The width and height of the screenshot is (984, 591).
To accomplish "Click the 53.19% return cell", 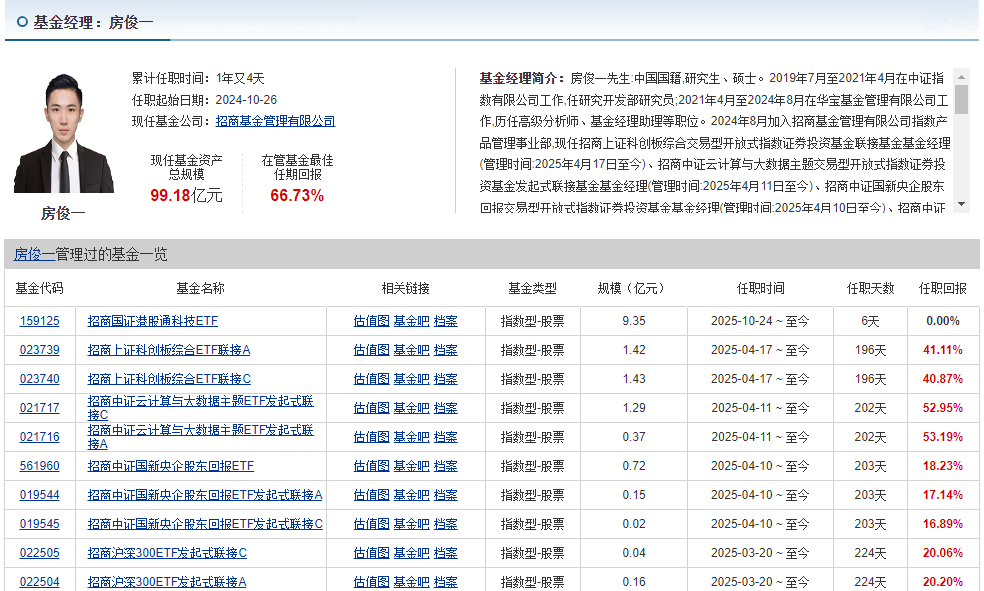I will [x=943, y=437].
